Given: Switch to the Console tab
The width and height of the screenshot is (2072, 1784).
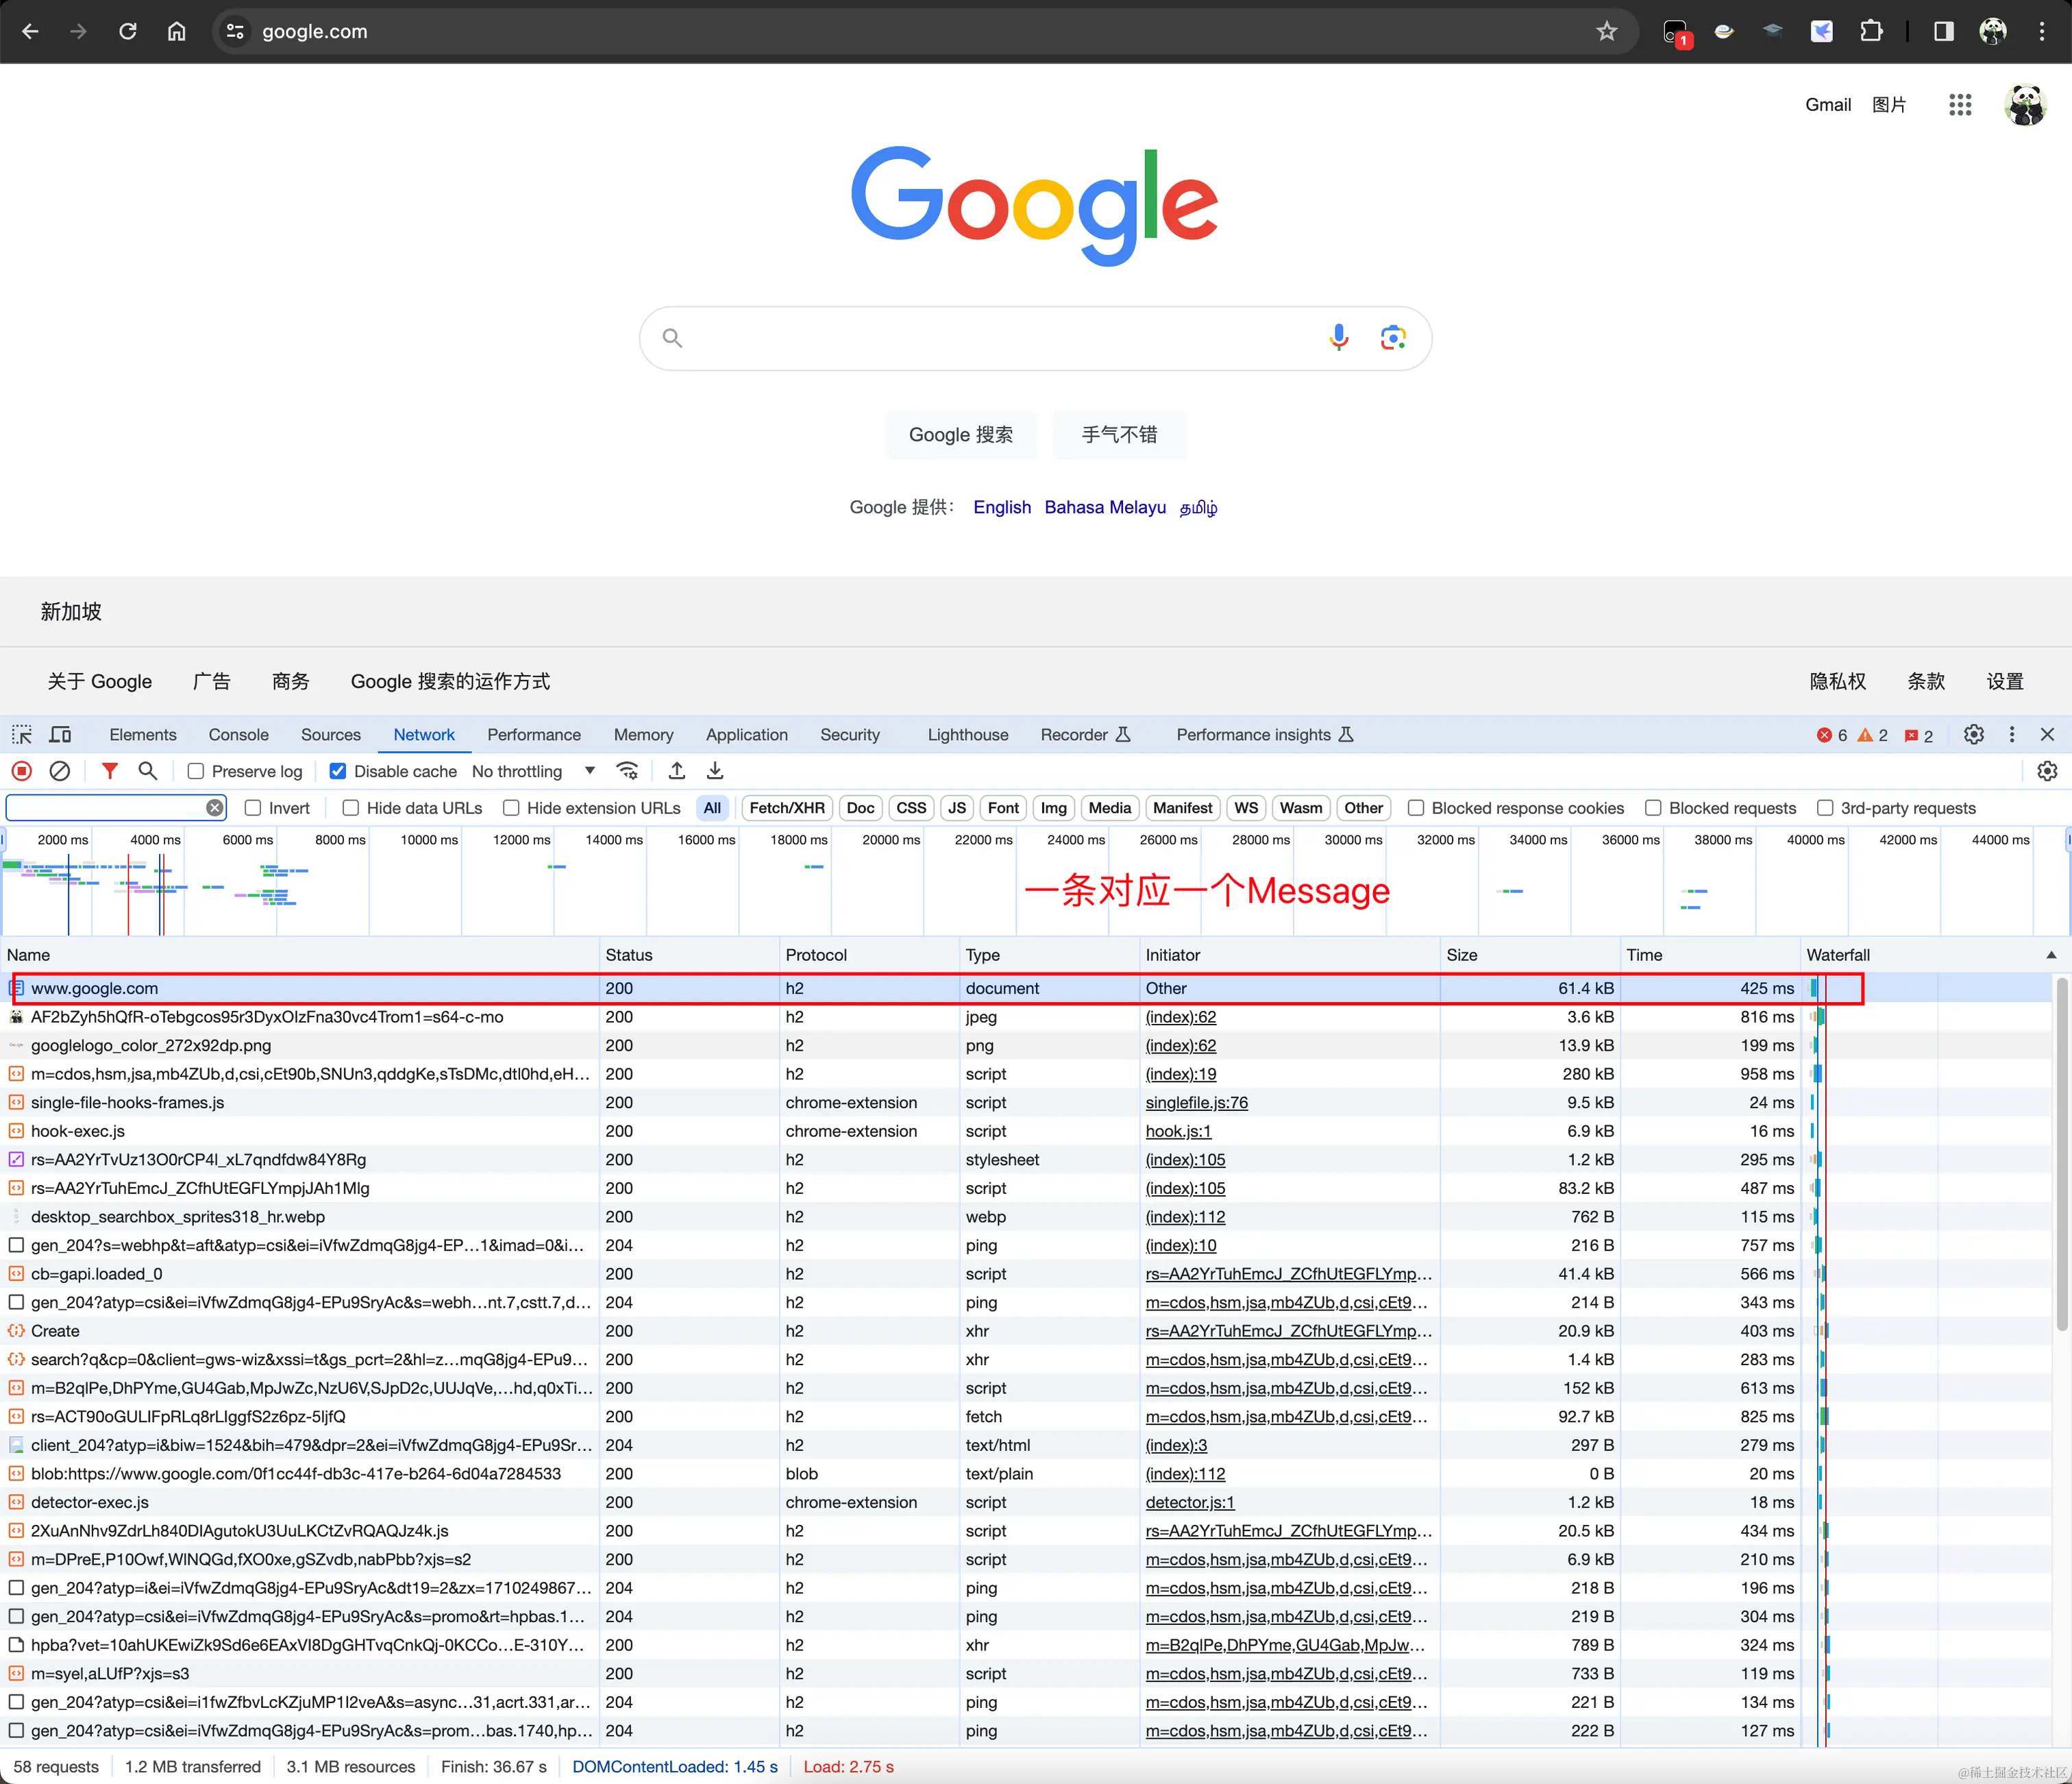Looking at the screenshot, I should coord(238,735).
